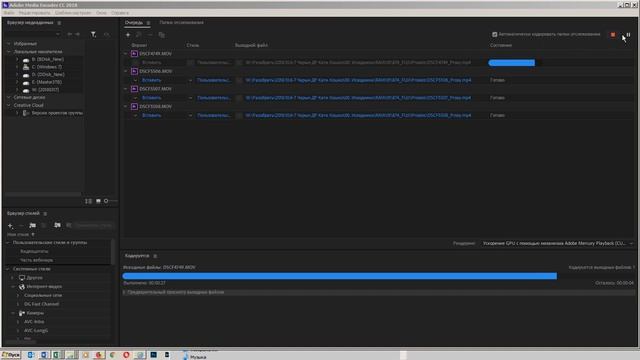Pause the encoding queue
The height and width of the screenshot is (360, 640).
(x=629, y=35)
